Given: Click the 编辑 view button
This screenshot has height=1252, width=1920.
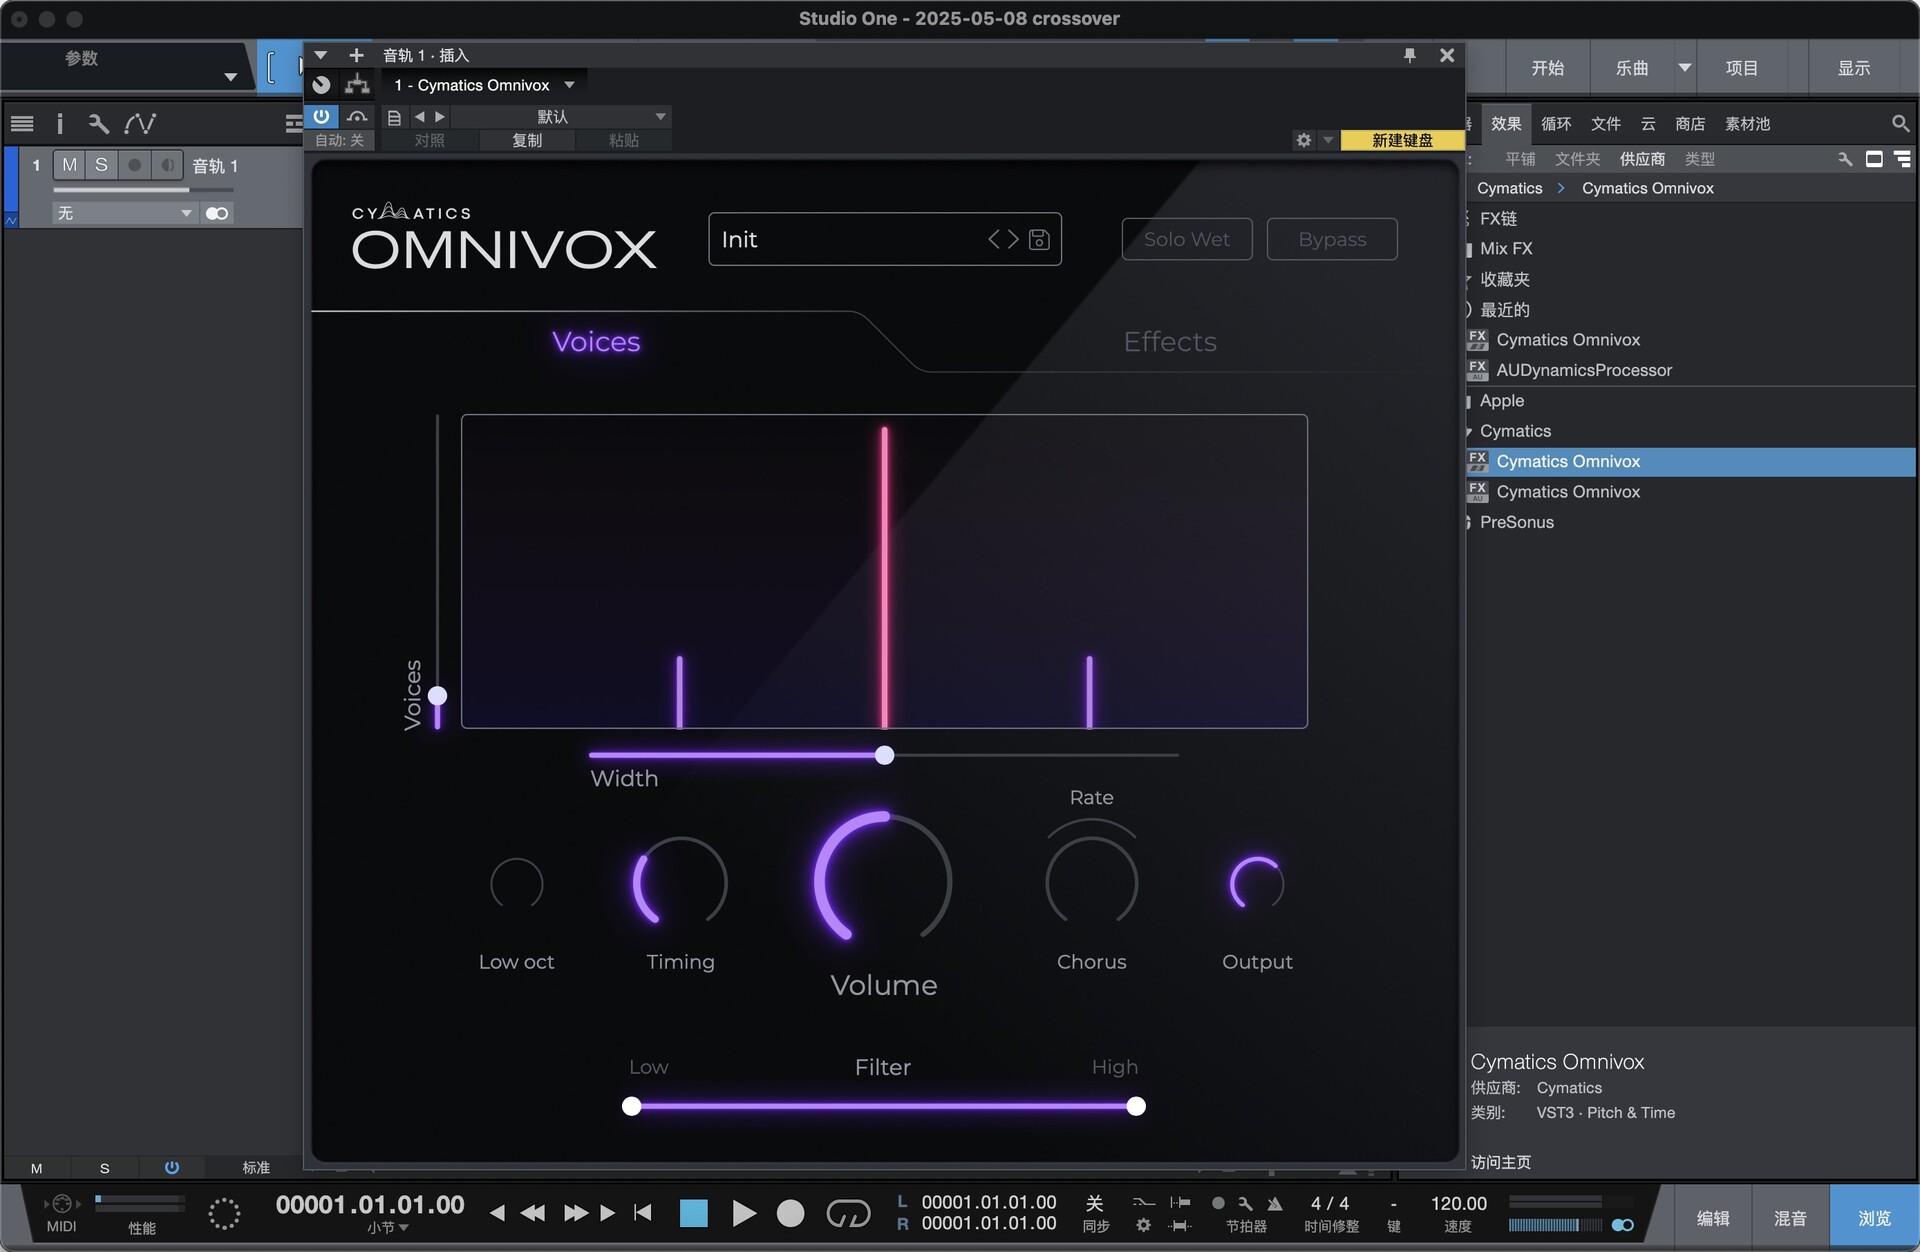Looking at the screenshot, I should (x=1713, y=1218).
